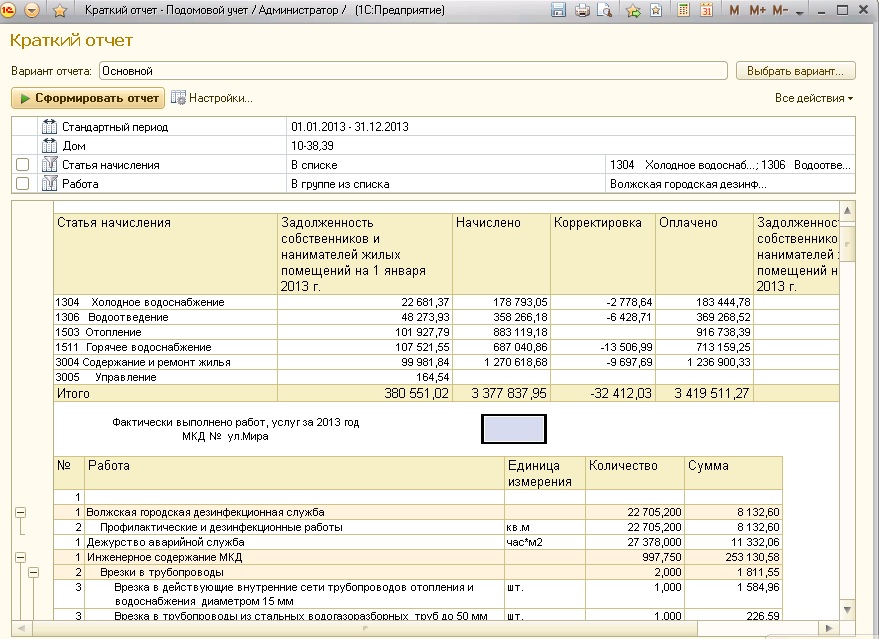Open the calendar icon
Screen dimensions: 879x639
coord(706,10)
